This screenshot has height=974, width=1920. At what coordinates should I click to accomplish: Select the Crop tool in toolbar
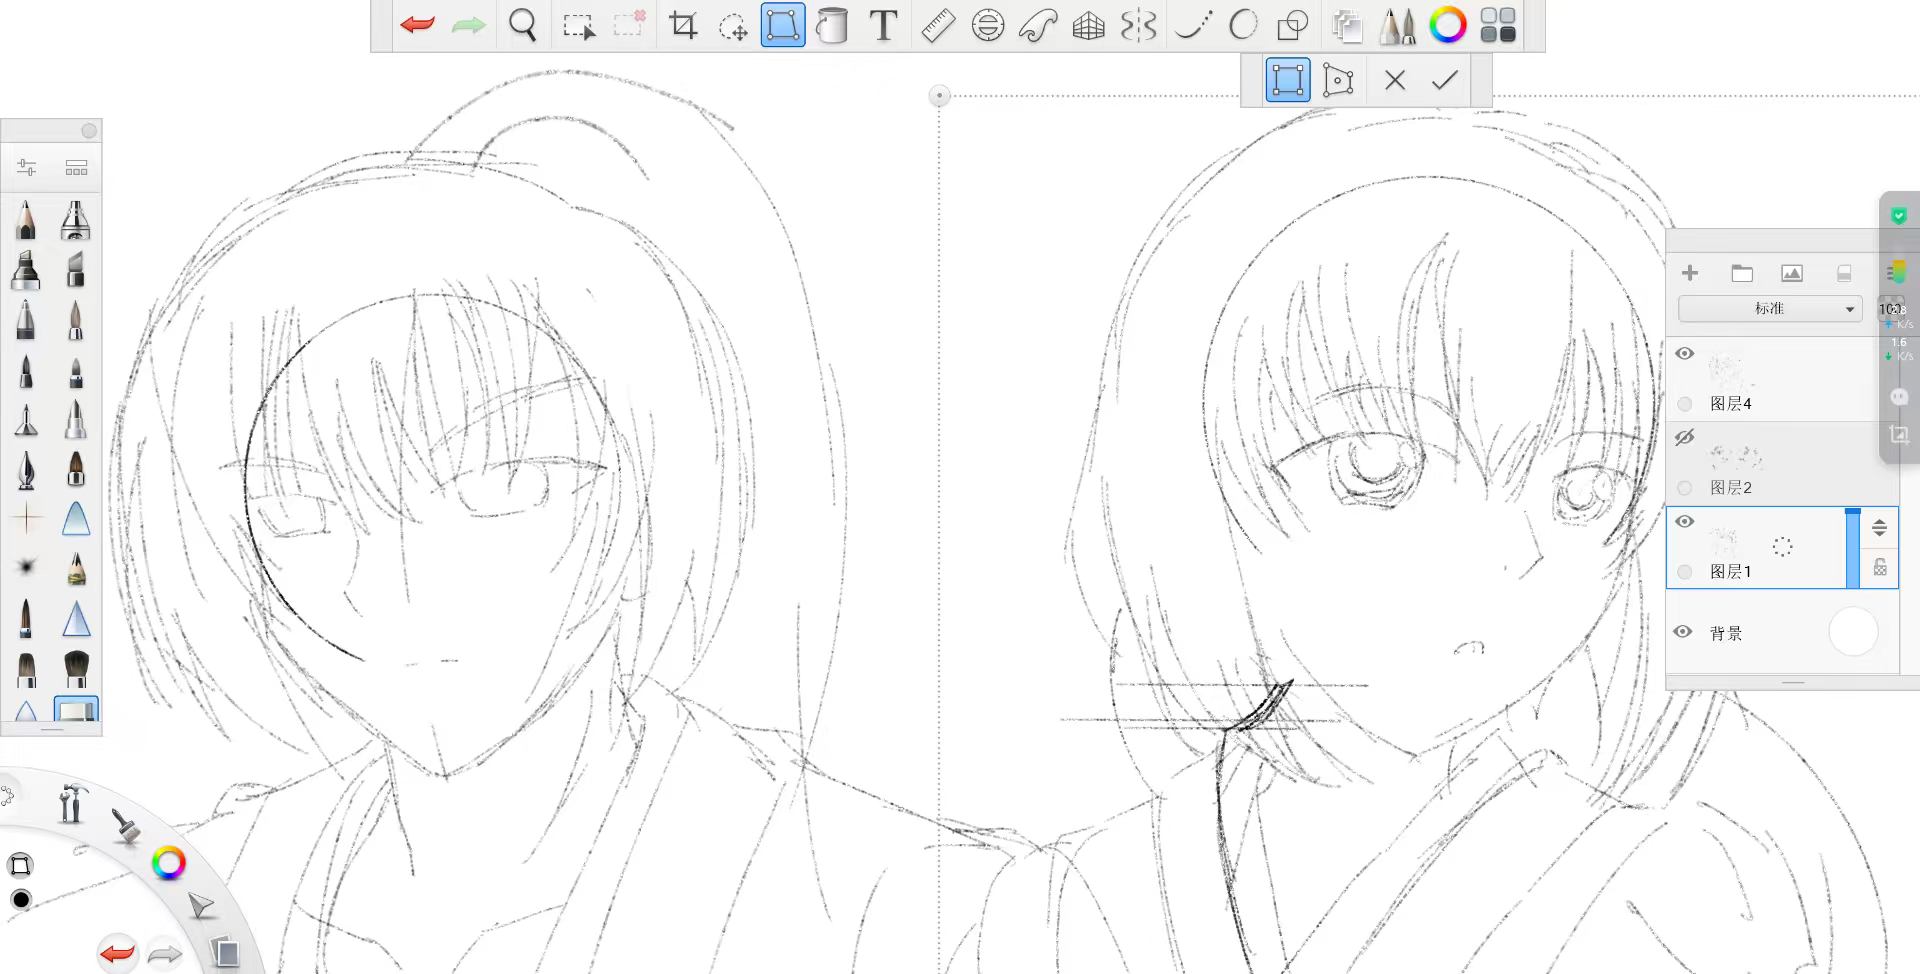point(683,26)
